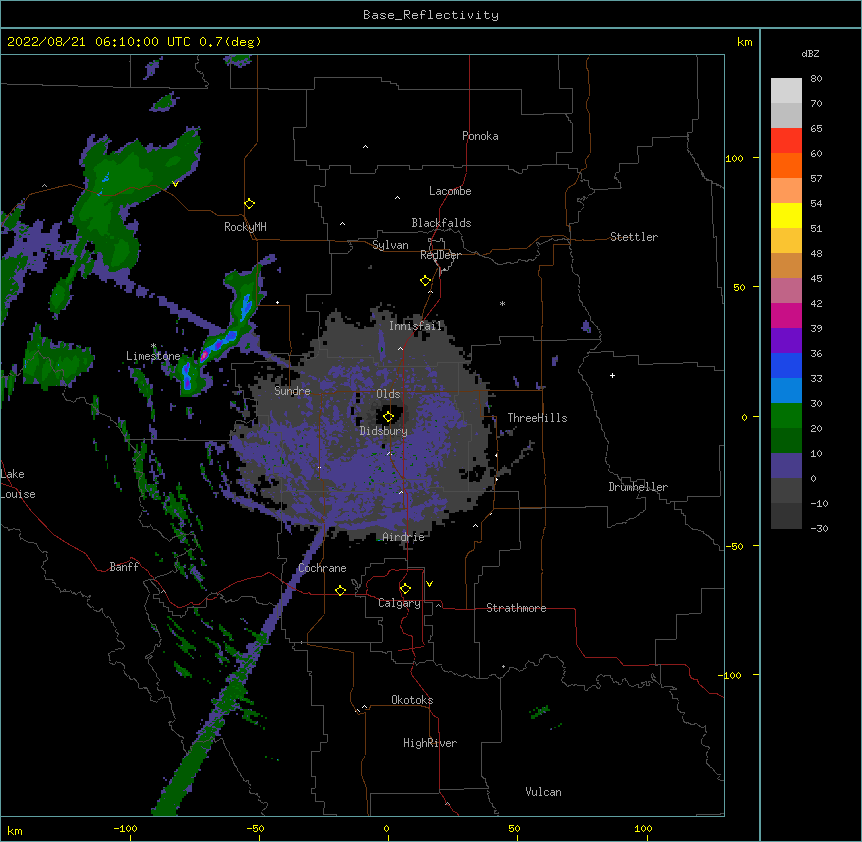This screenshot has width=862, height=842.
Task: Click the Didsbury town label
Action: point(383,431)
